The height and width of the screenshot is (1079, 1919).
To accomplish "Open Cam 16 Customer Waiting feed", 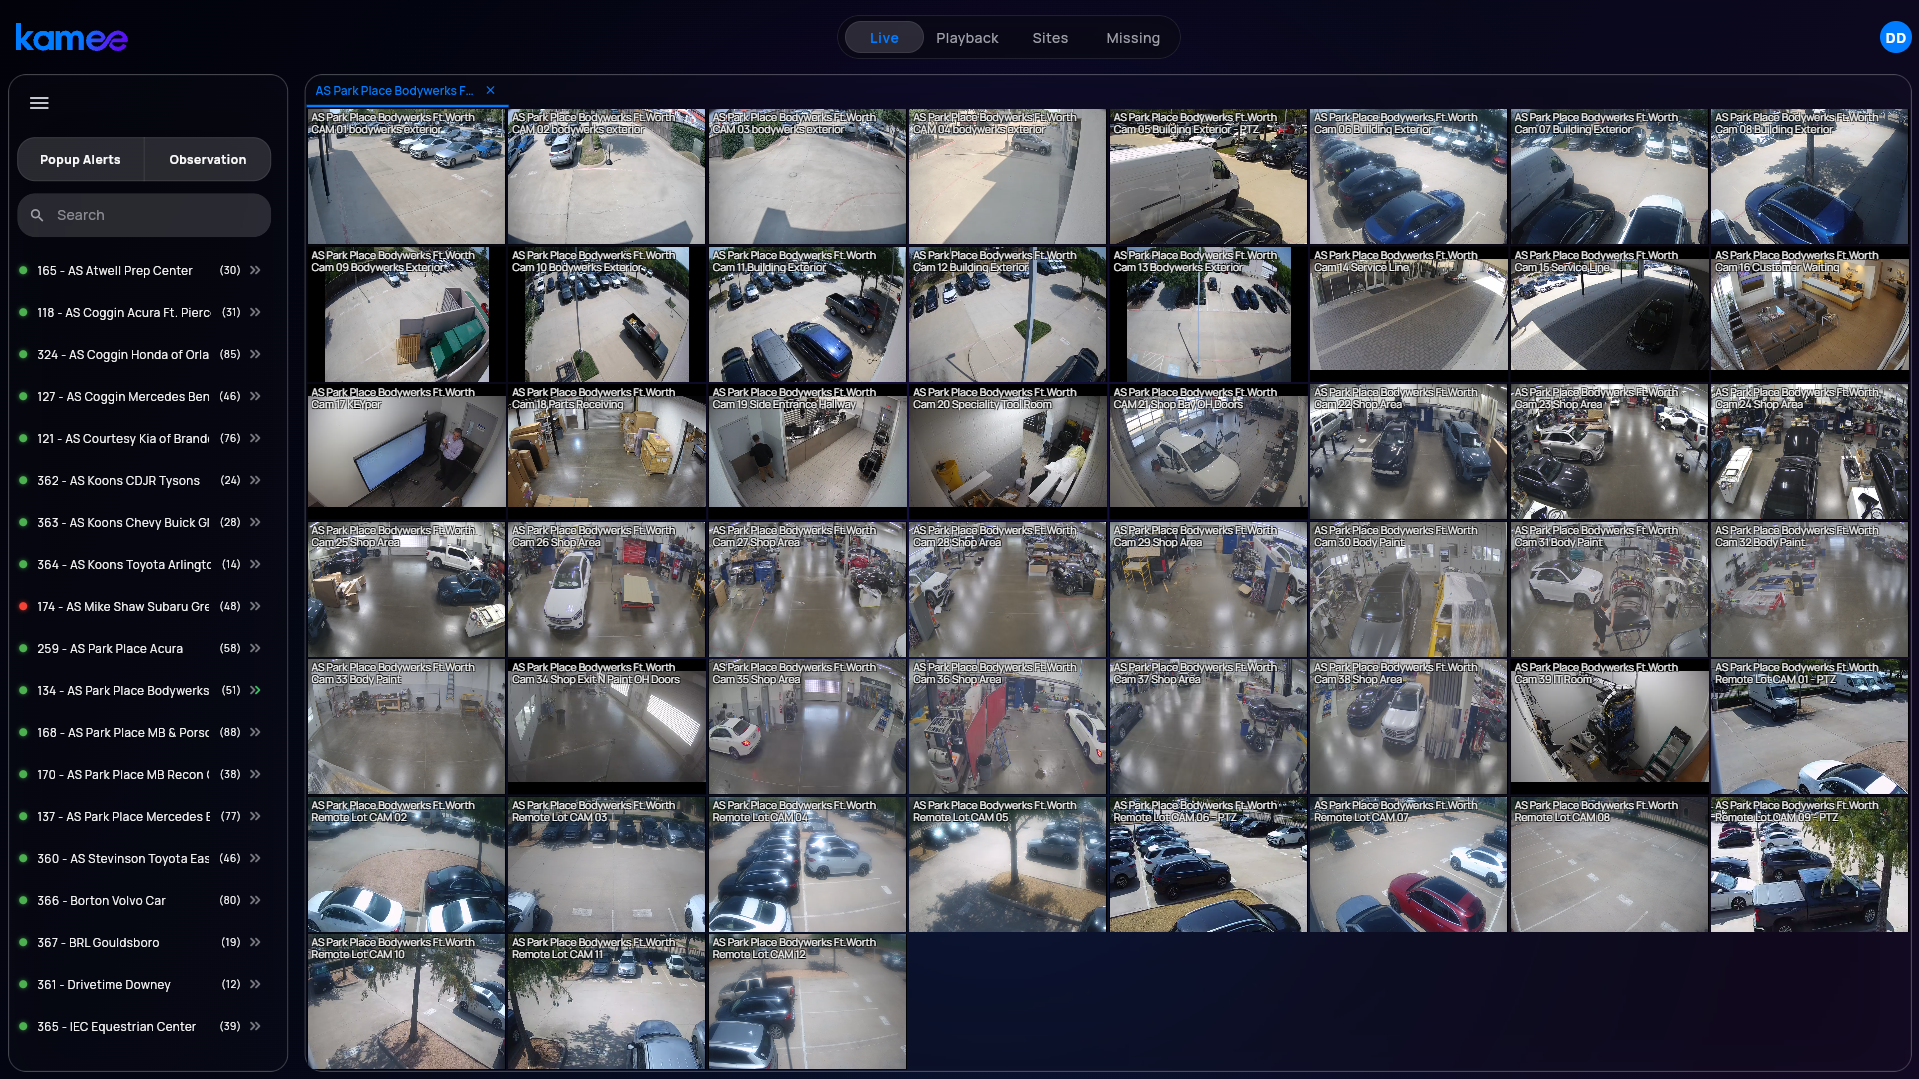I will [x=1809, y=314].
